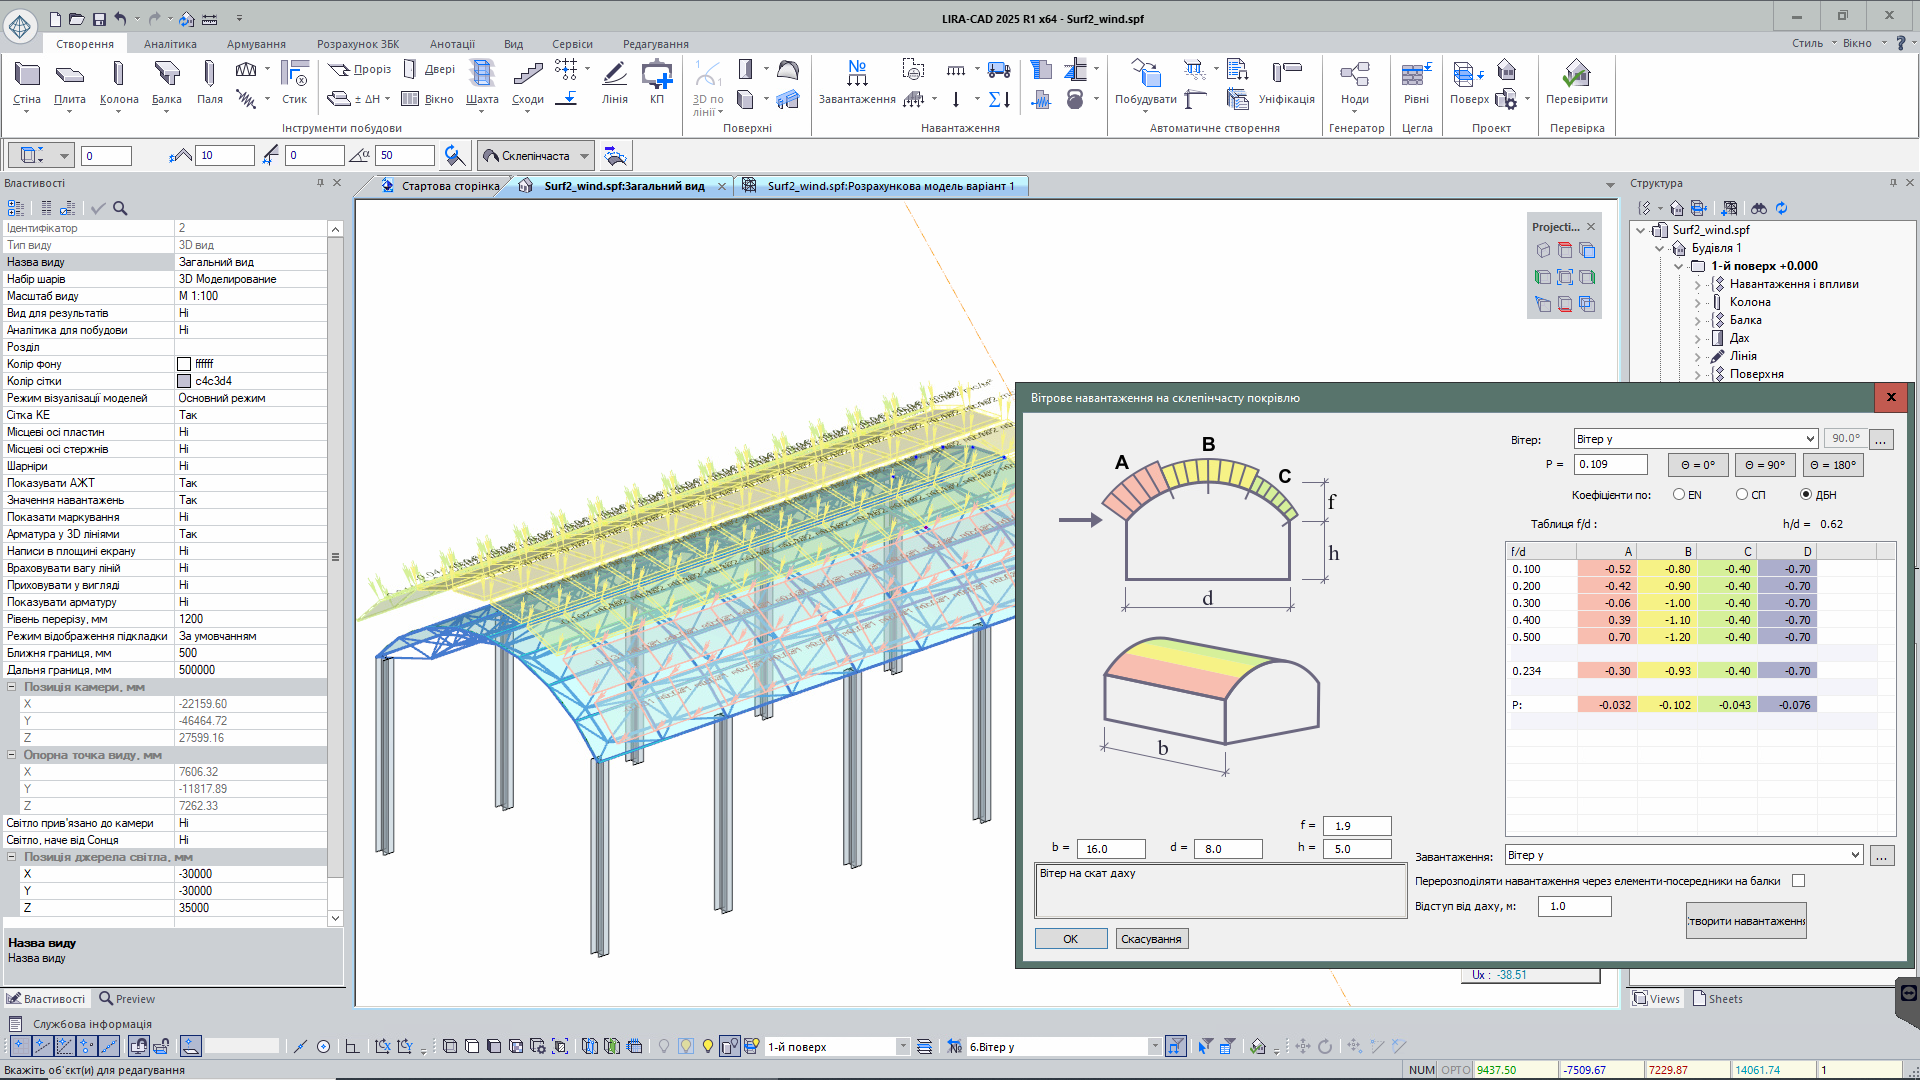
Task: Open the Розрахункова модель варіант 1 tab
Action: [889, 186]
